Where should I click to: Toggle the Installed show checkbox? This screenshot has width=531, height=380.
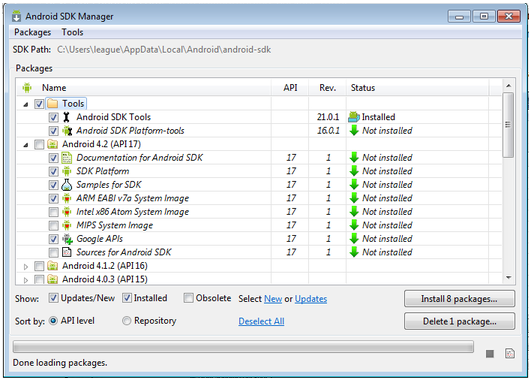click(127, 298)
